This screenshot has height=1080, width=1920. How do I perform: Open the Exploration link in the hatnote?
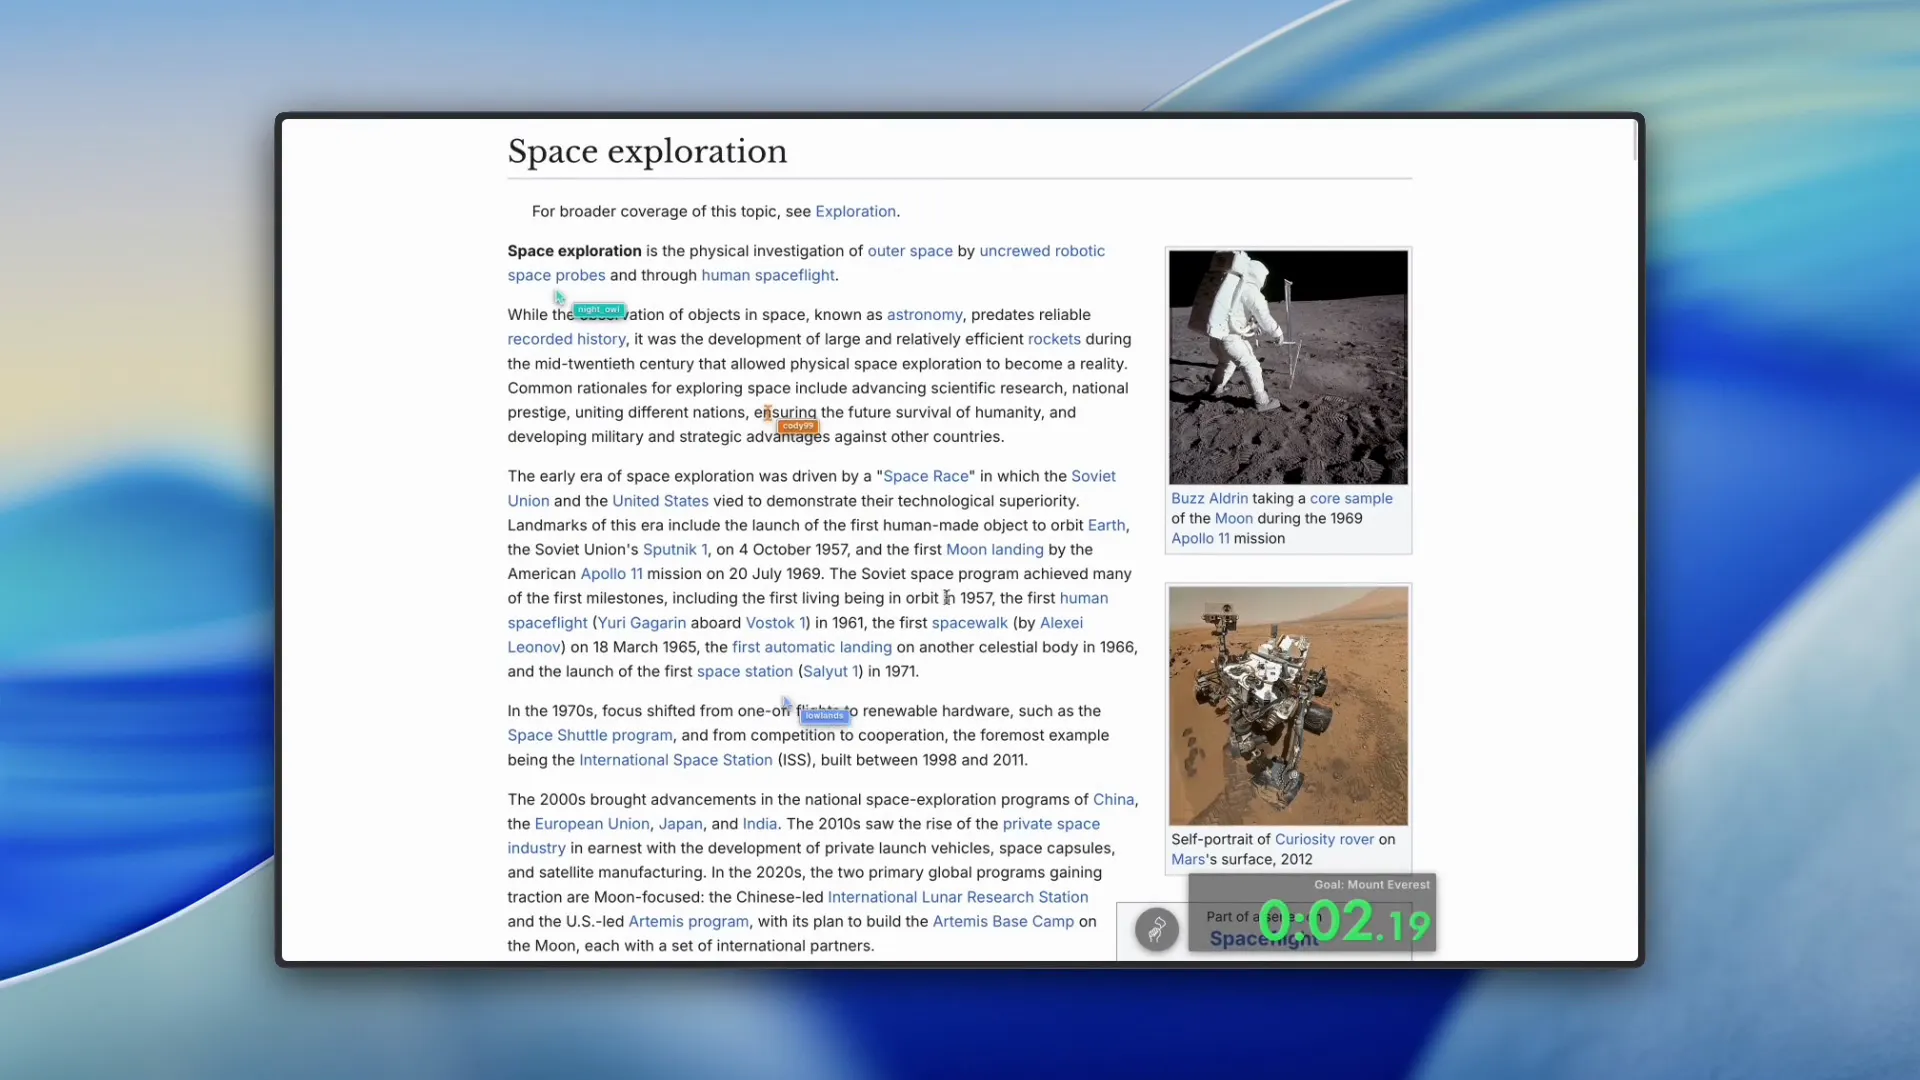pos(855,212)
